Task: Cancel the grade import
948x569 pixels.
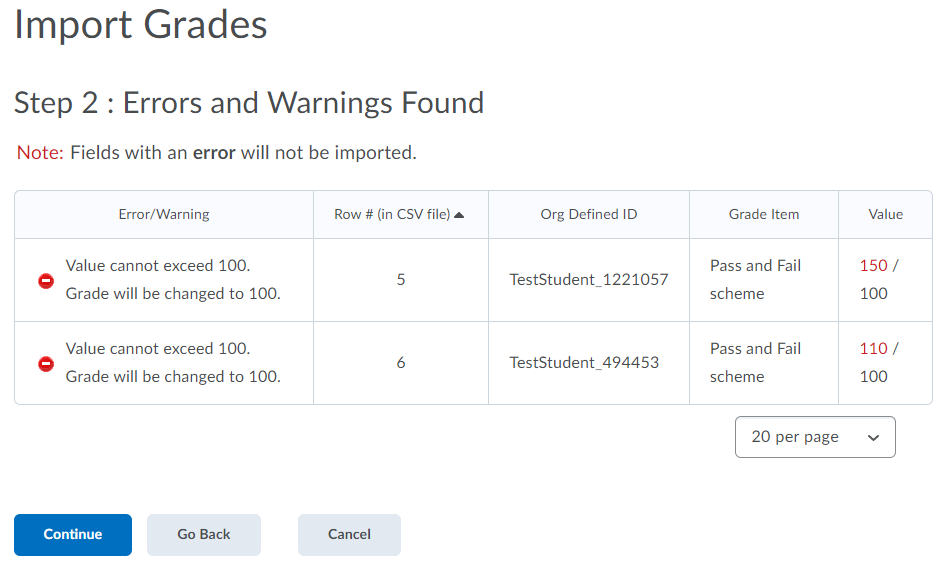Action: coord(349,535)
